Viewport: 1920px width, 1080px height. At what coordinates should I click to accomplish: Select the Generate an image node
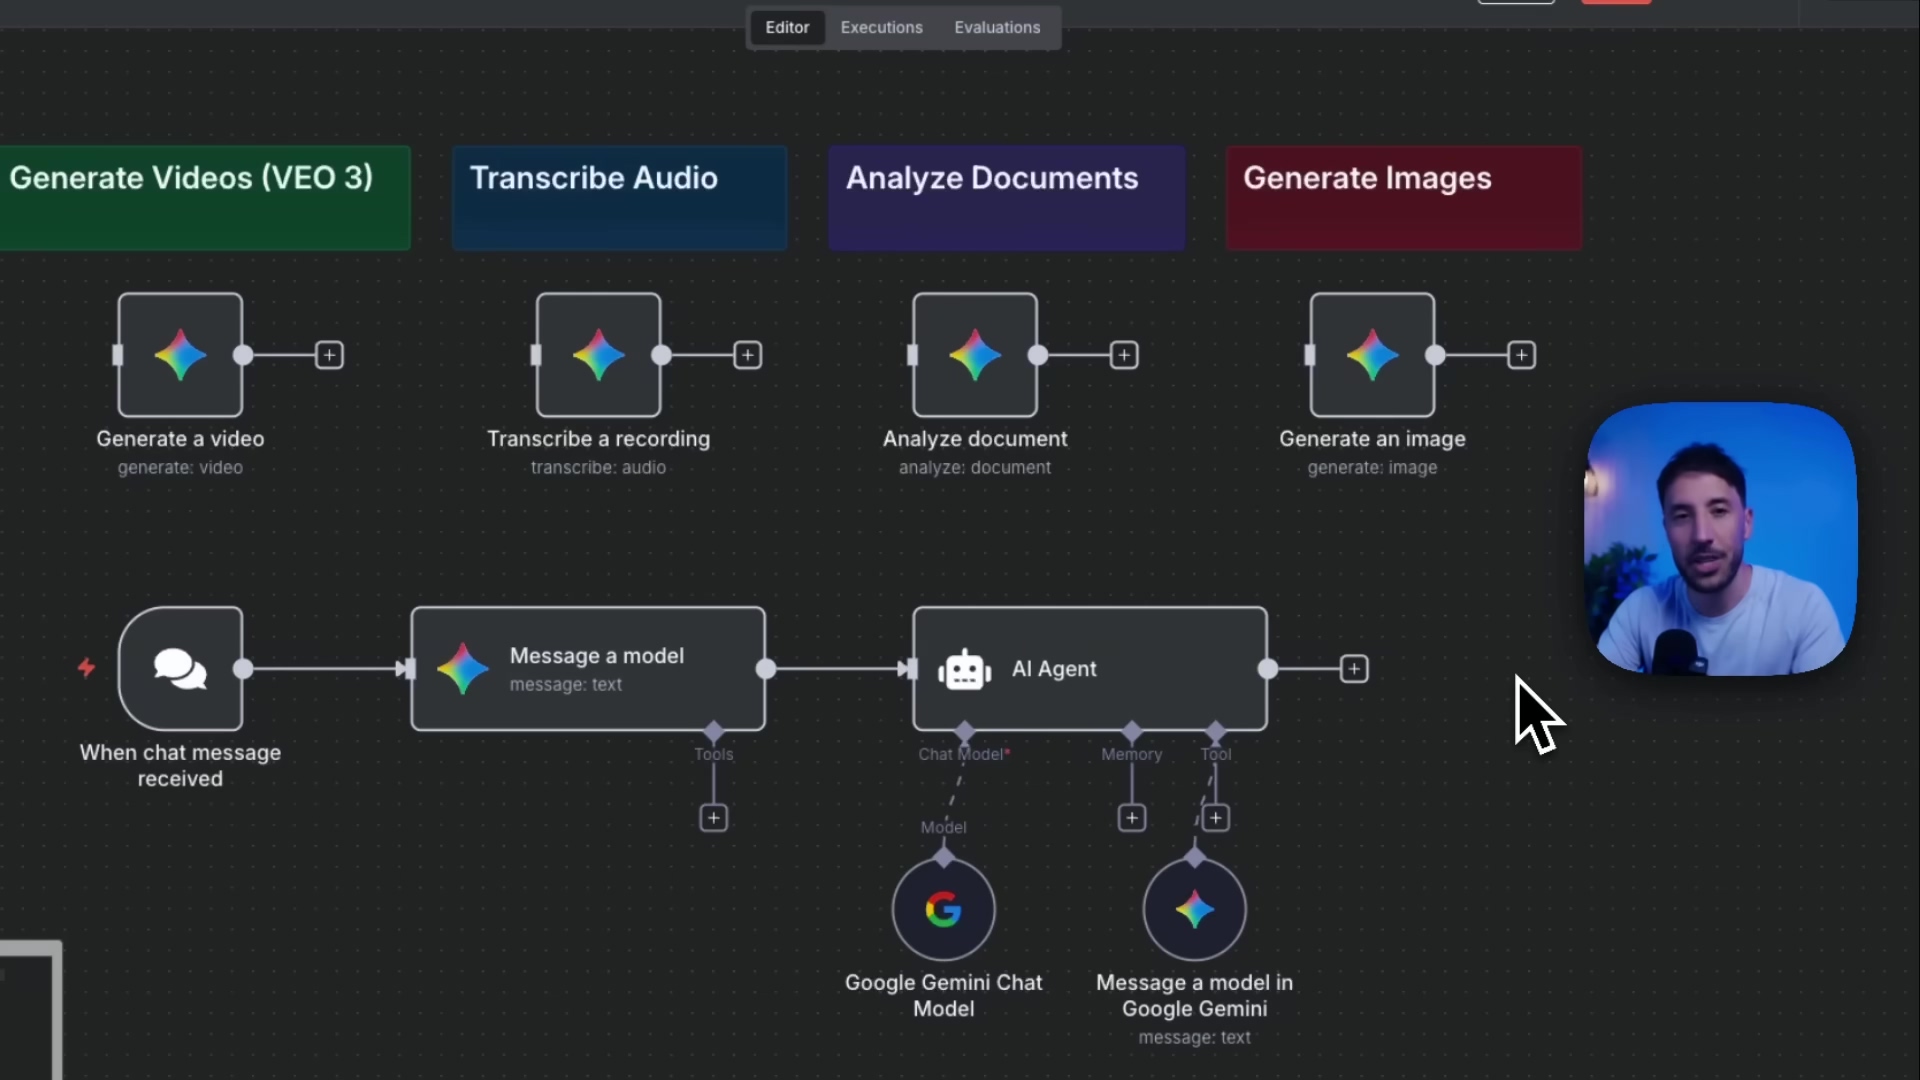tap(1372, 355)
